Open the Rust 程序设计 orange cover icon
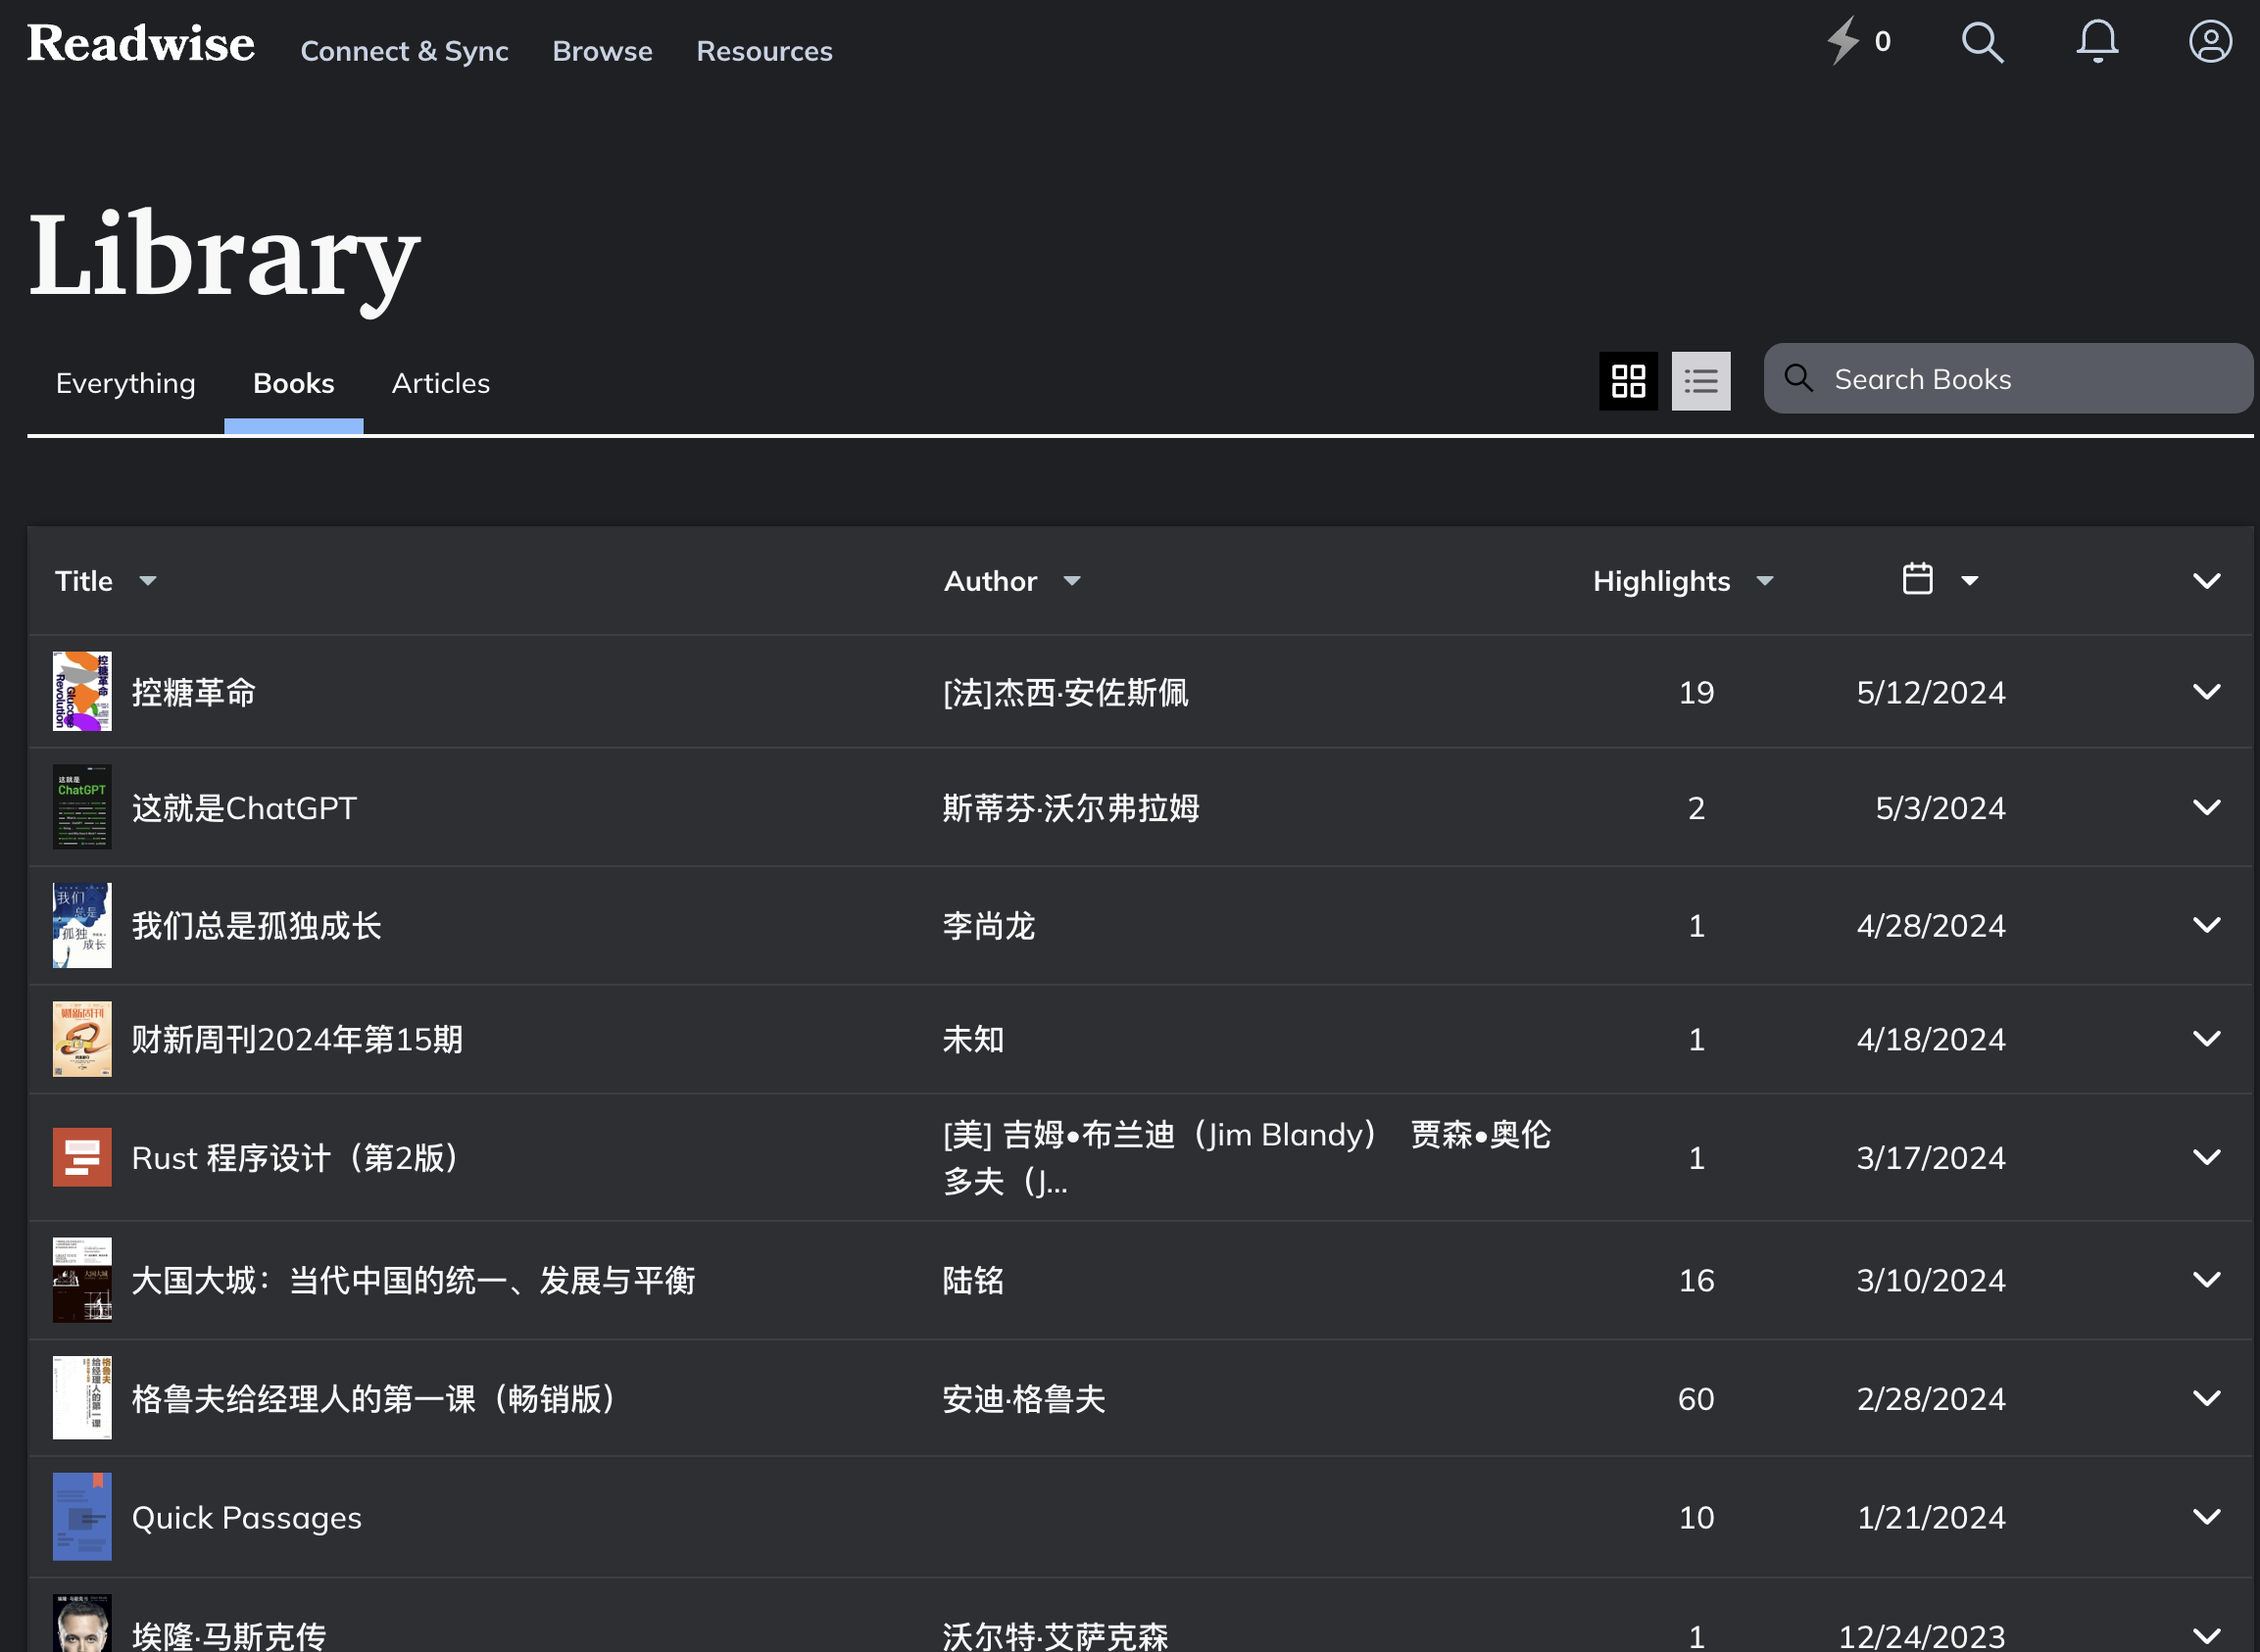2260x1652 pixels. coord(82,1157)
